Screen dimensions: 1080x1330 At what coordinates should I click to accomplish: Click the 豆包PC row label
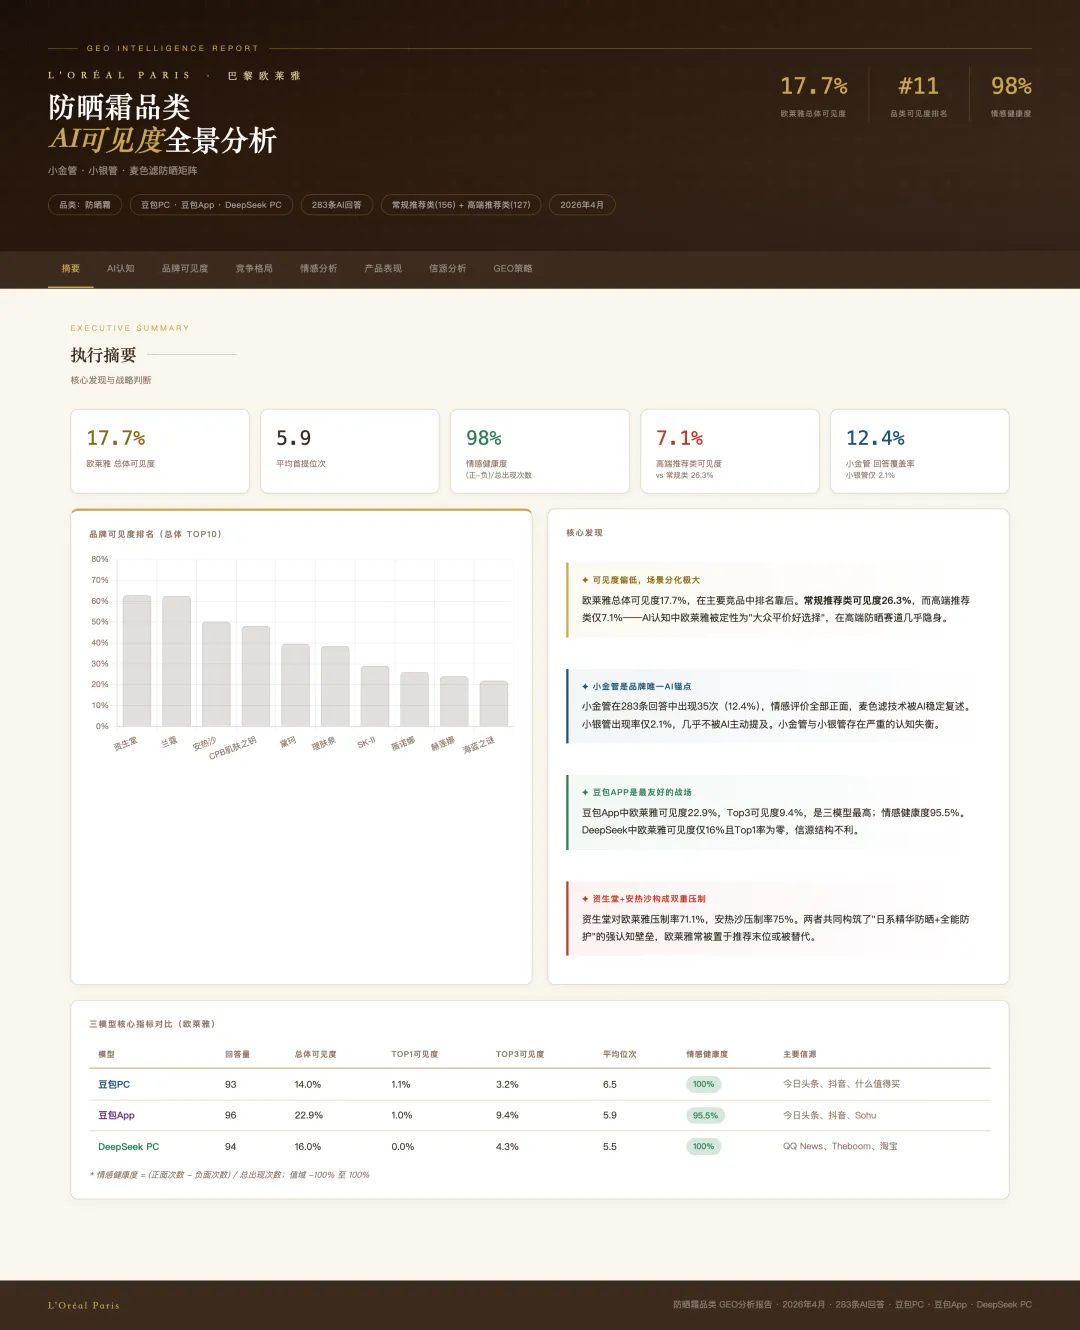click(114, 1084)
